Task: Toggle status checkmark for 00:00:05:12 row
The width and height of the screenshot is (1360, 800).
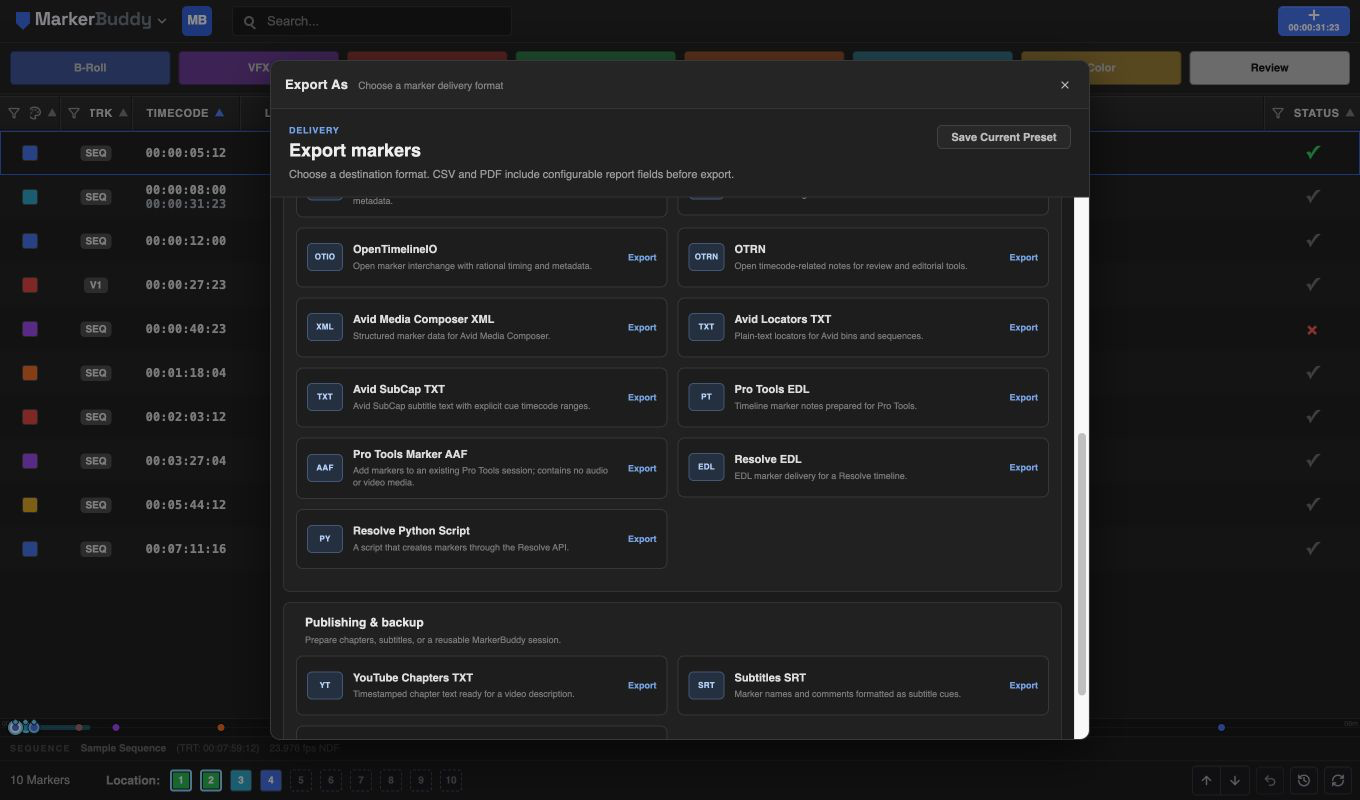Action: [x=1313, y=153]
